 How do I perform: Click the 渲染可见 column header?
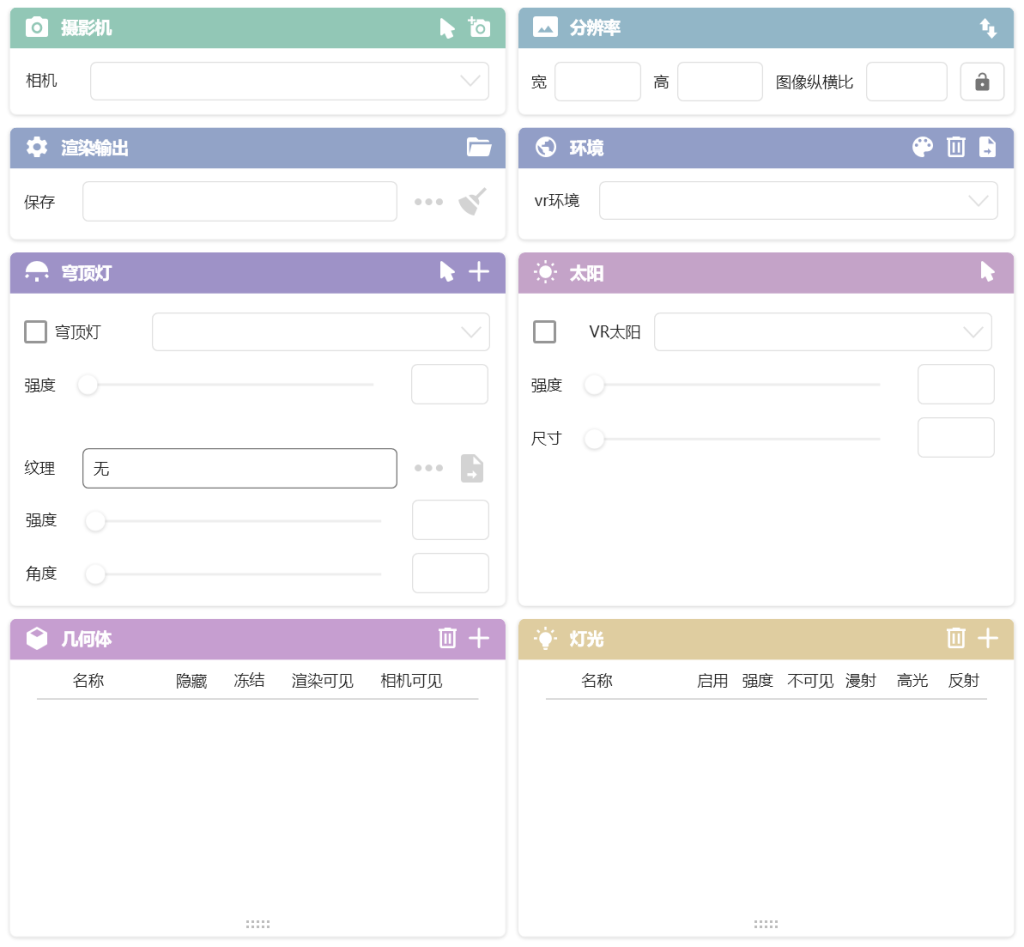coord(322,681)
